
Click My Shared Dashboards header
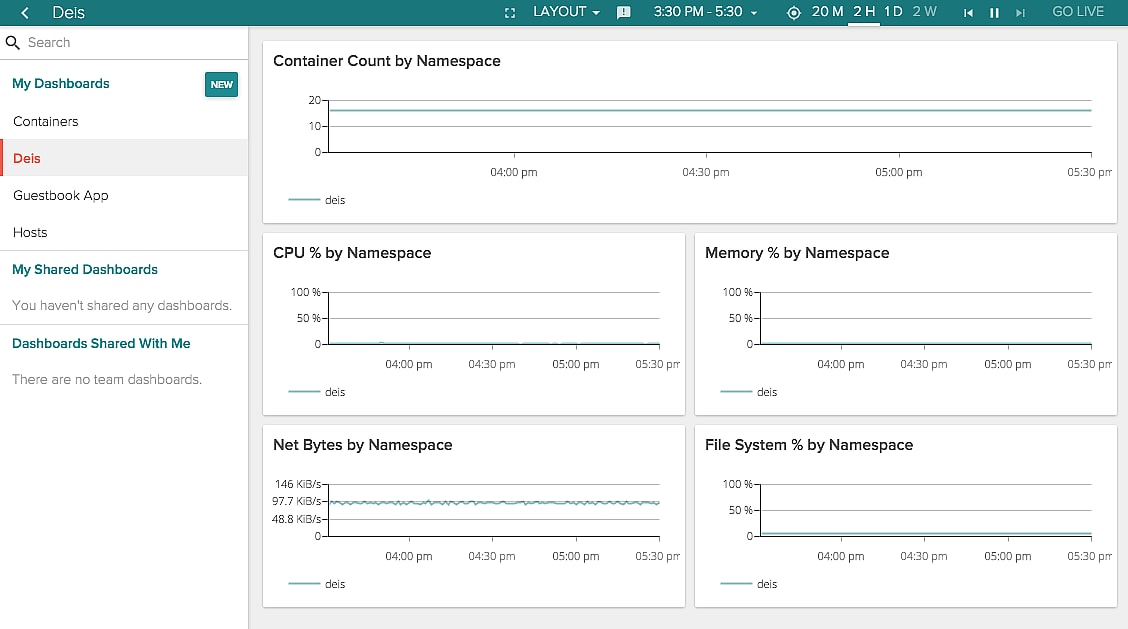85,269
